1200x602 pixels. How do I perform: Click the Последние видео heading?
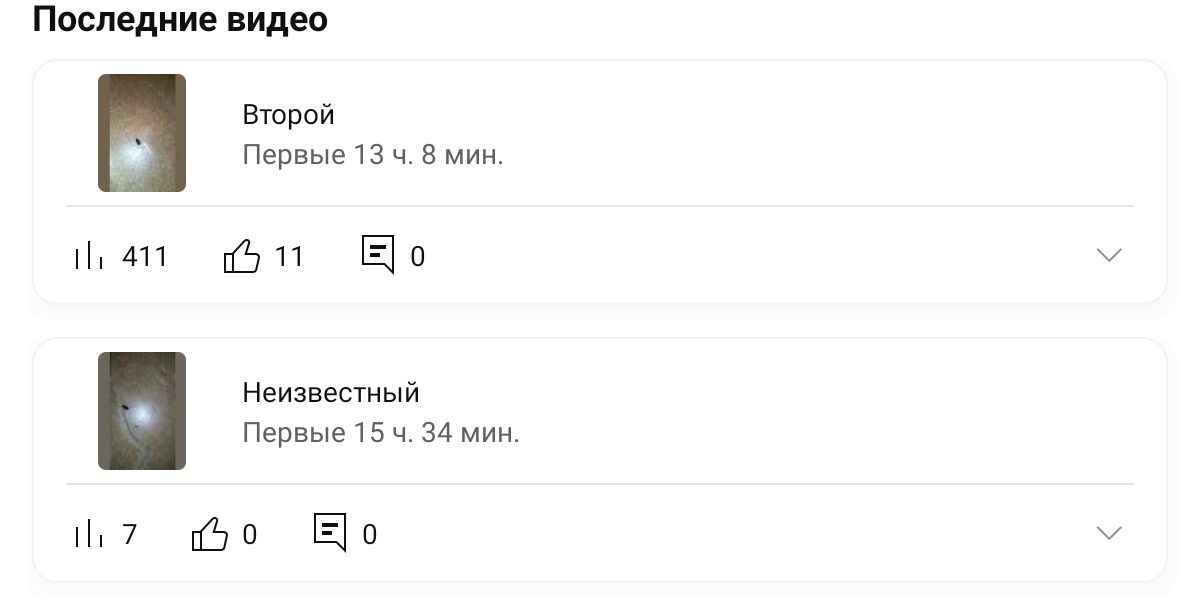point(180,19)
